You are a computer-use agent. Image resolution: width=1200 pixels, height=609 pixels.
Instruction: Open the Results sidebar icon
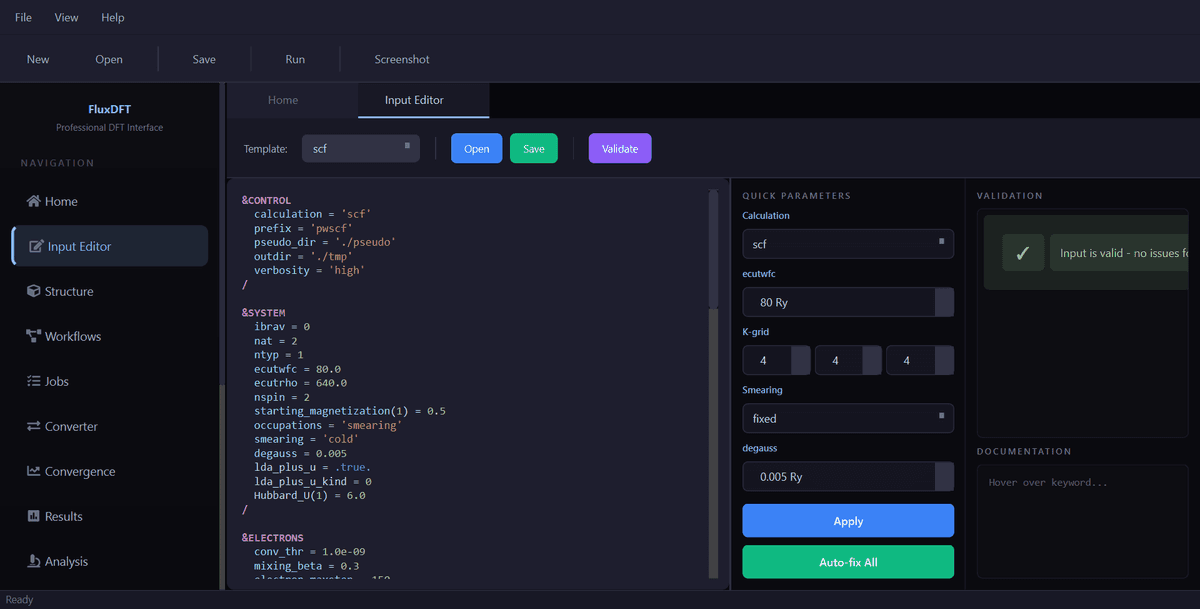(x=34, y=517)
